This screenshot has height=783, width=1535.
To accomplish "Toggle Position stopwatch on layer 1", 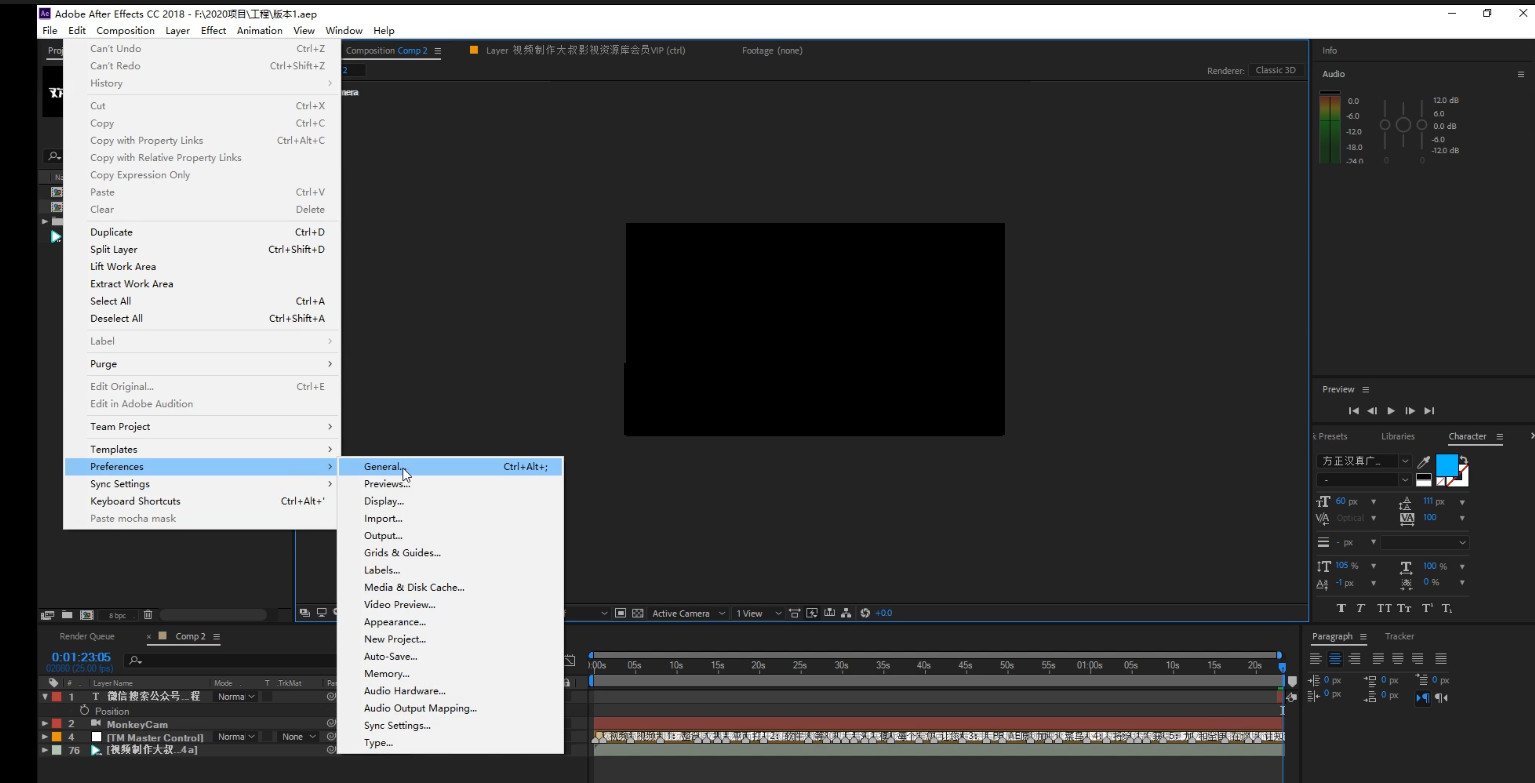I will pos(85,710).
